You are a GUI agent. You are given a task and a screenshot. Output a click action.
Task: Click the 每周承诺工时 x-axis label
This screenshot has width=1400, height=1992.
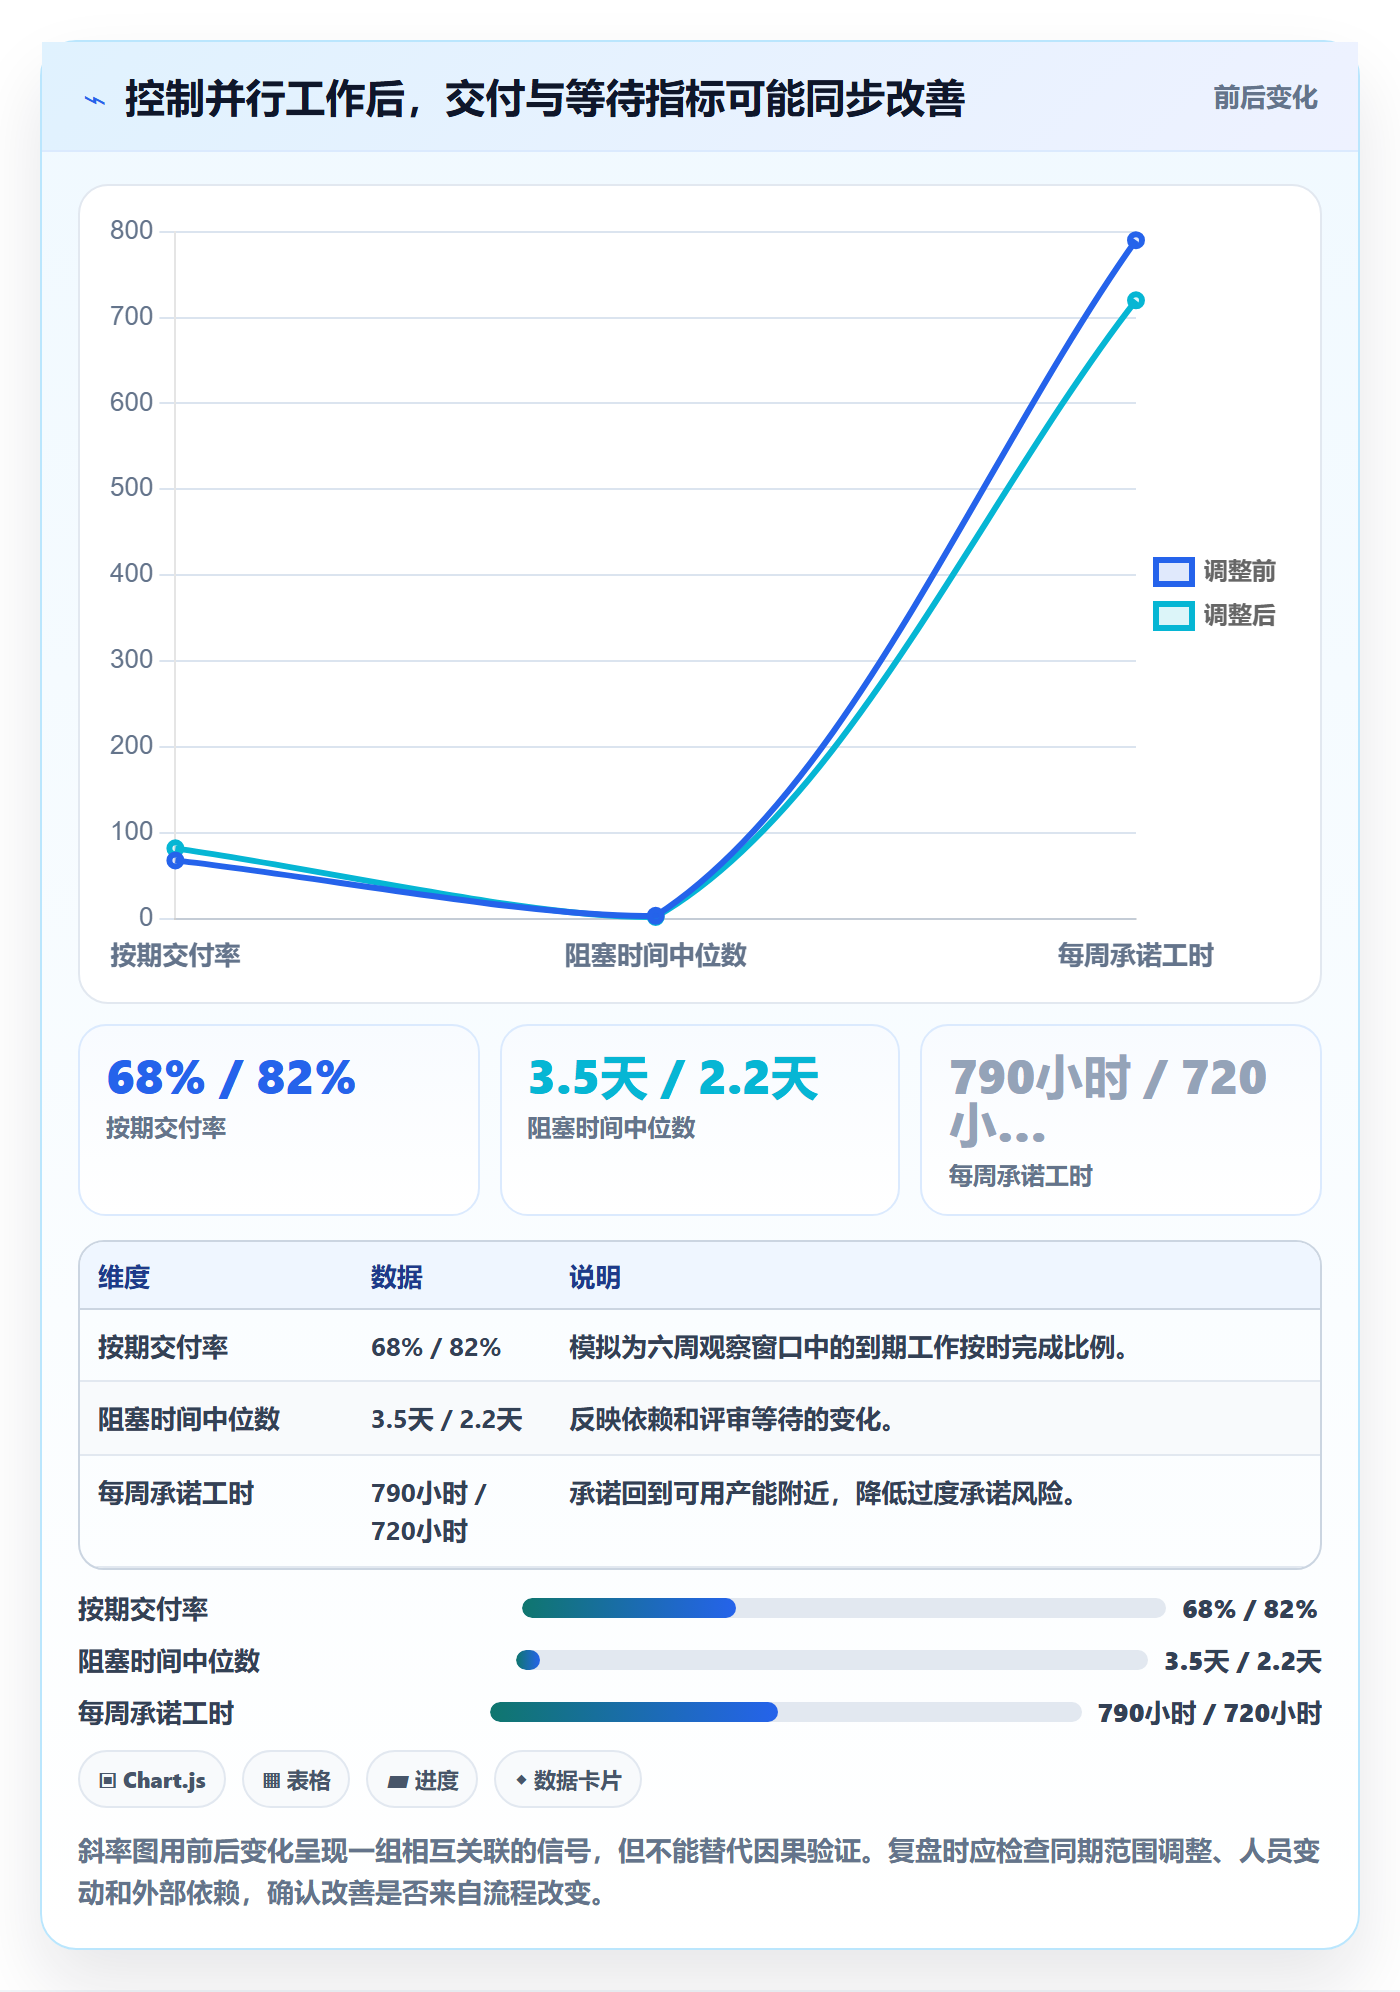(x=1135, y=955)
